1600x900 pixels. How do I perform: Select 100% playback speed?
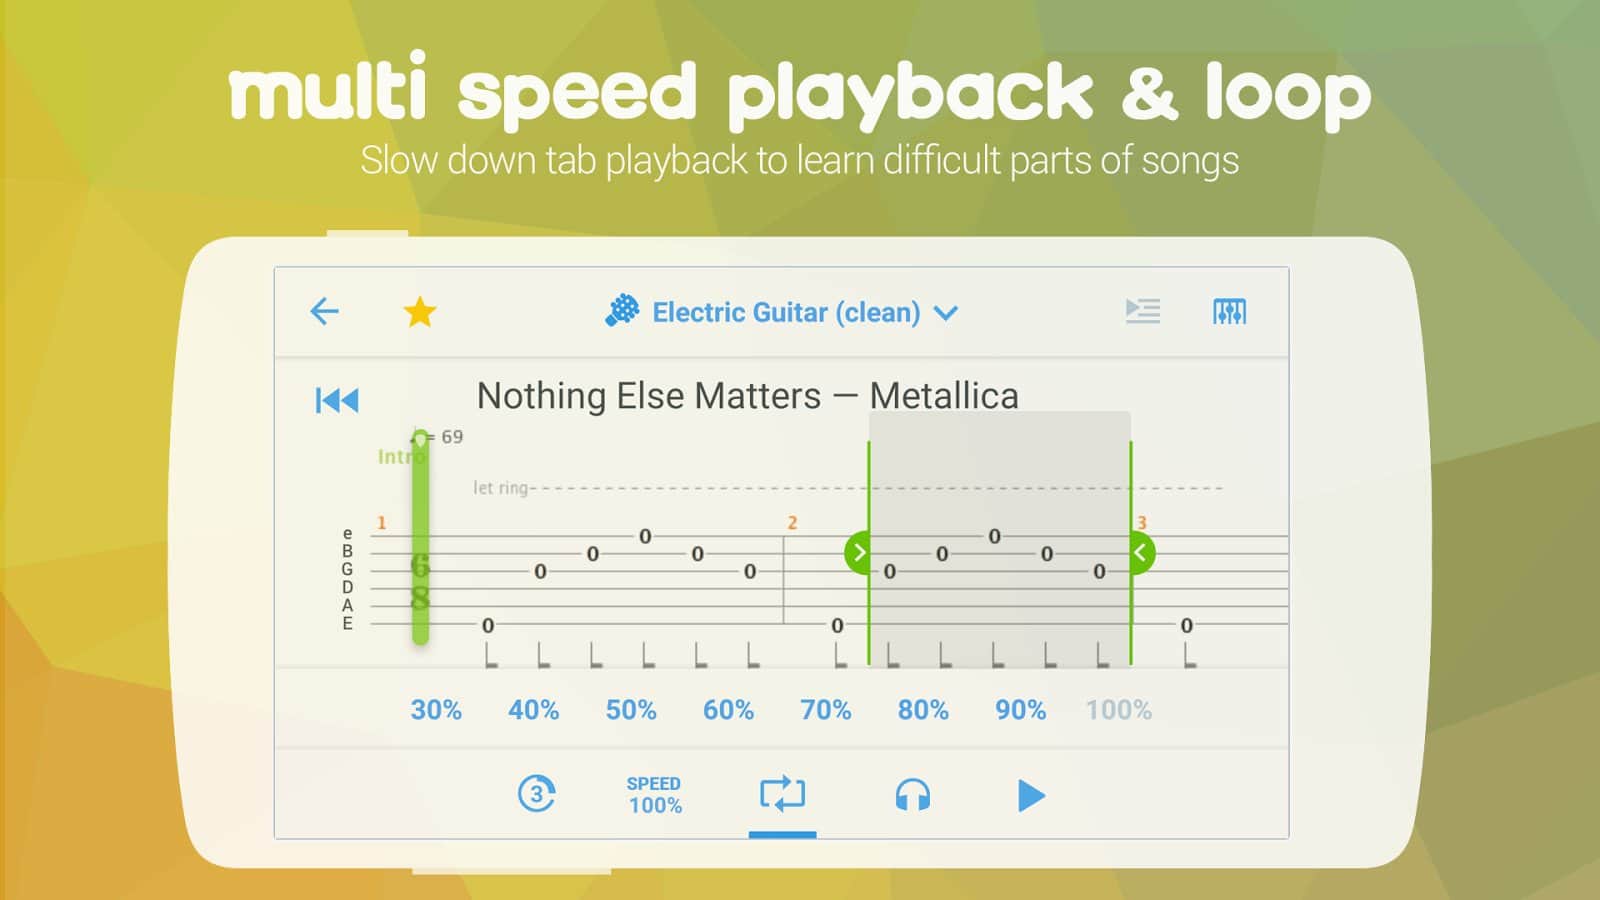[1119, 710]
